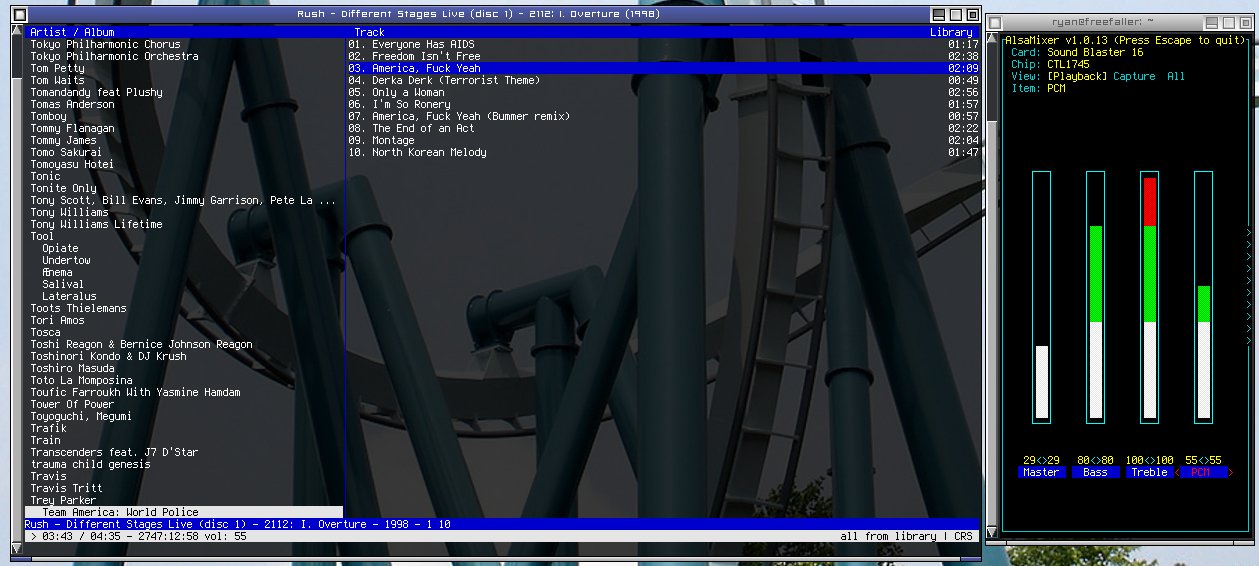This screenshot has height=566, width=1259.
Task: Select the Treble channel label
Action: 1150,472
